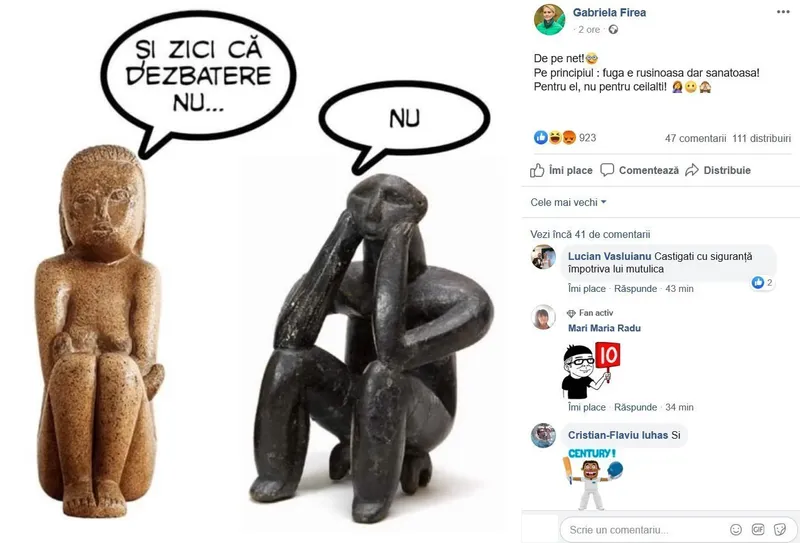Open the post options three-dot menu
This screenshot has width=800, height=543.
click(783, 12)
